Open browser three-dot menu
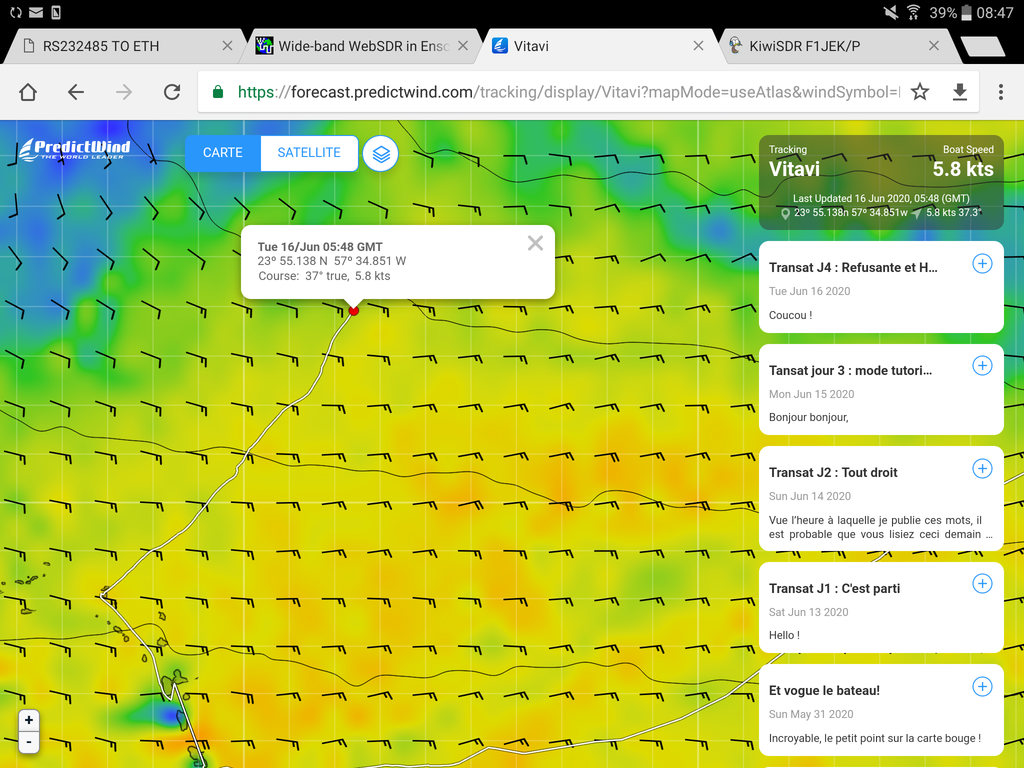The width and height of the screenshot is (1024, 768). (x=1000, y=92)
